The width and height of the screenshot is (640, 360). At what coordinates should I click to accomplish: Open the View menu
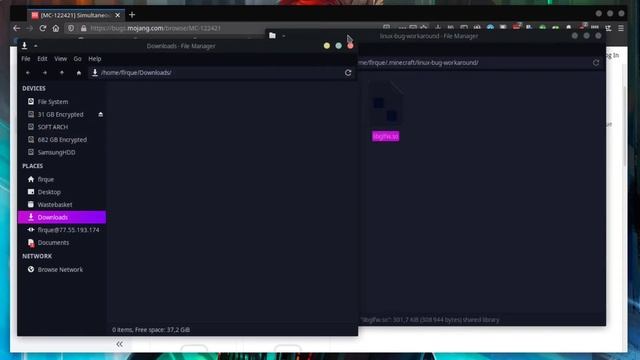click(60, 59)
